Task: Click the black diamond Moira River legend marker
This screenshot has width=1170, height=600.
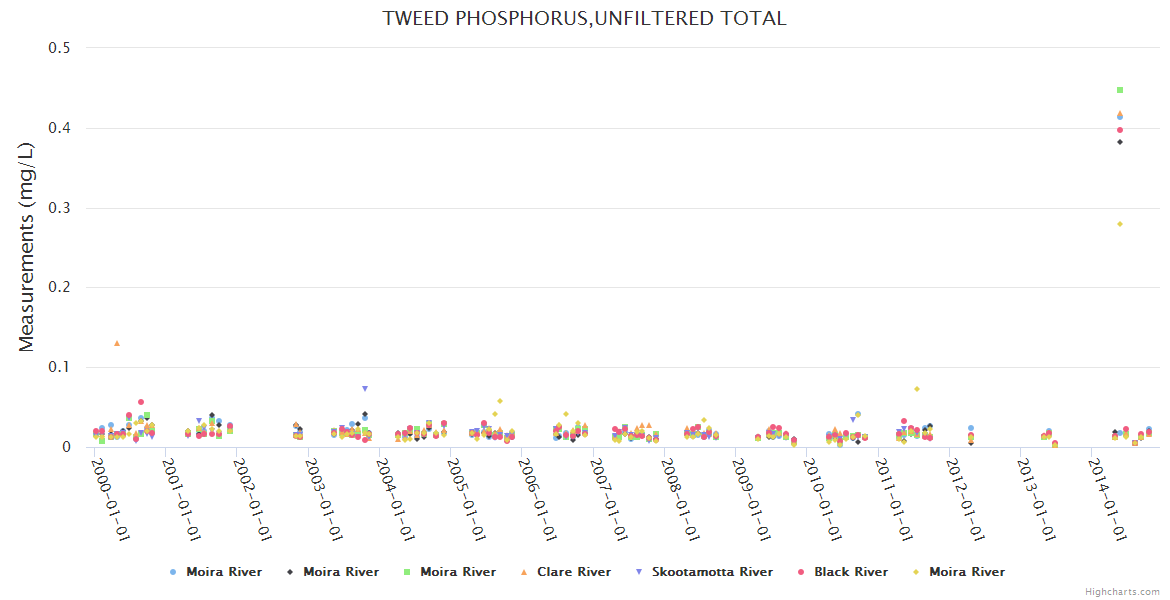Action: (x=290, y=572)
